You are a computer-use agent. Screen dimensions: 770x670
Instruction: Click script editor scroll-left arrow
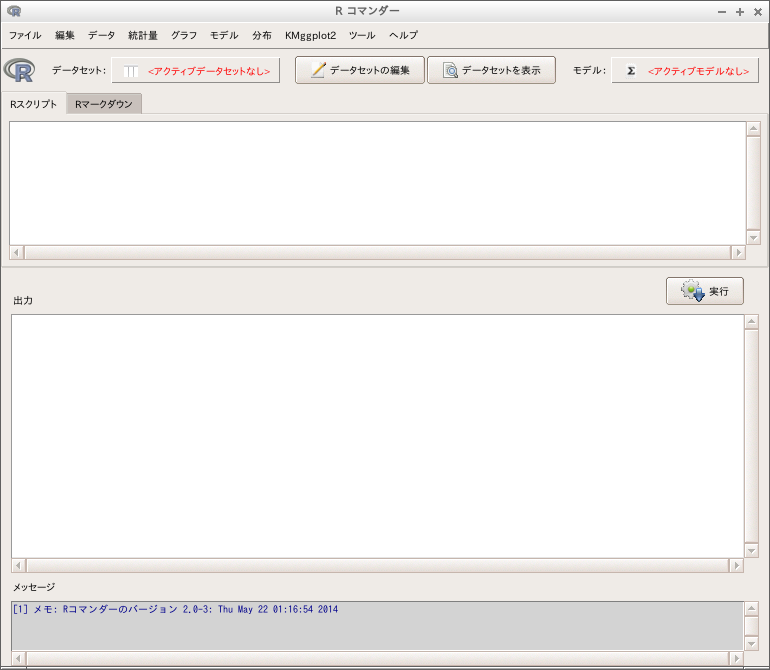(x=16, y=252)
